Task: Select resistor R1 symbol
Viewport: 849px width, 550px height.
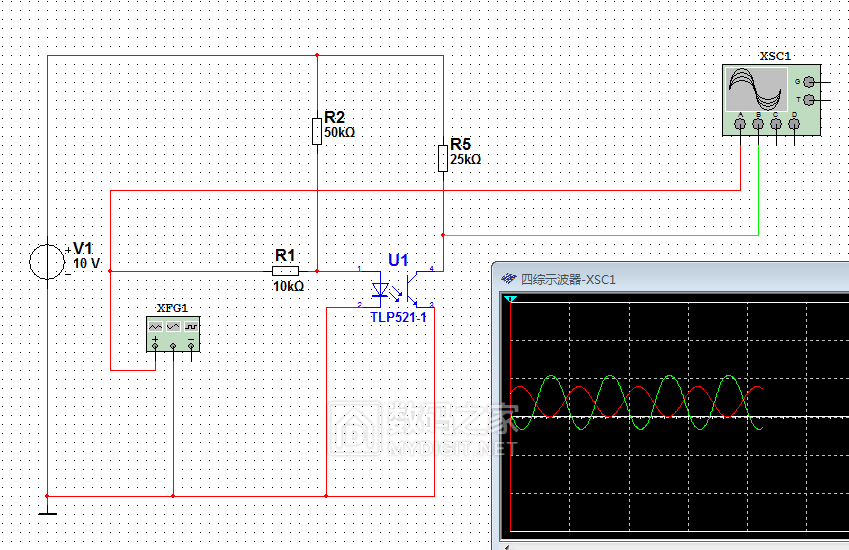Action: [285, 270]
